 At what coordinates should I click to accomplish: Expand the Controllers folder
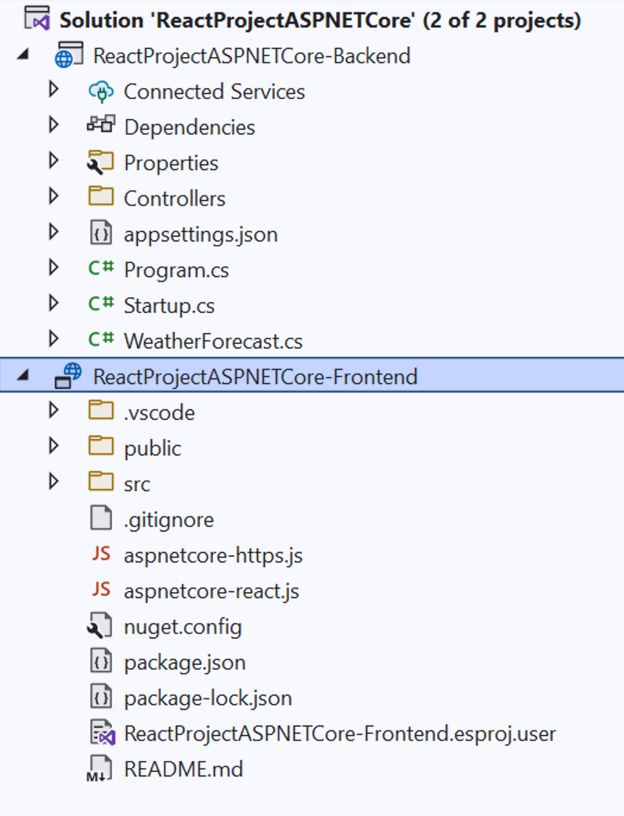(x=53, y=196)
